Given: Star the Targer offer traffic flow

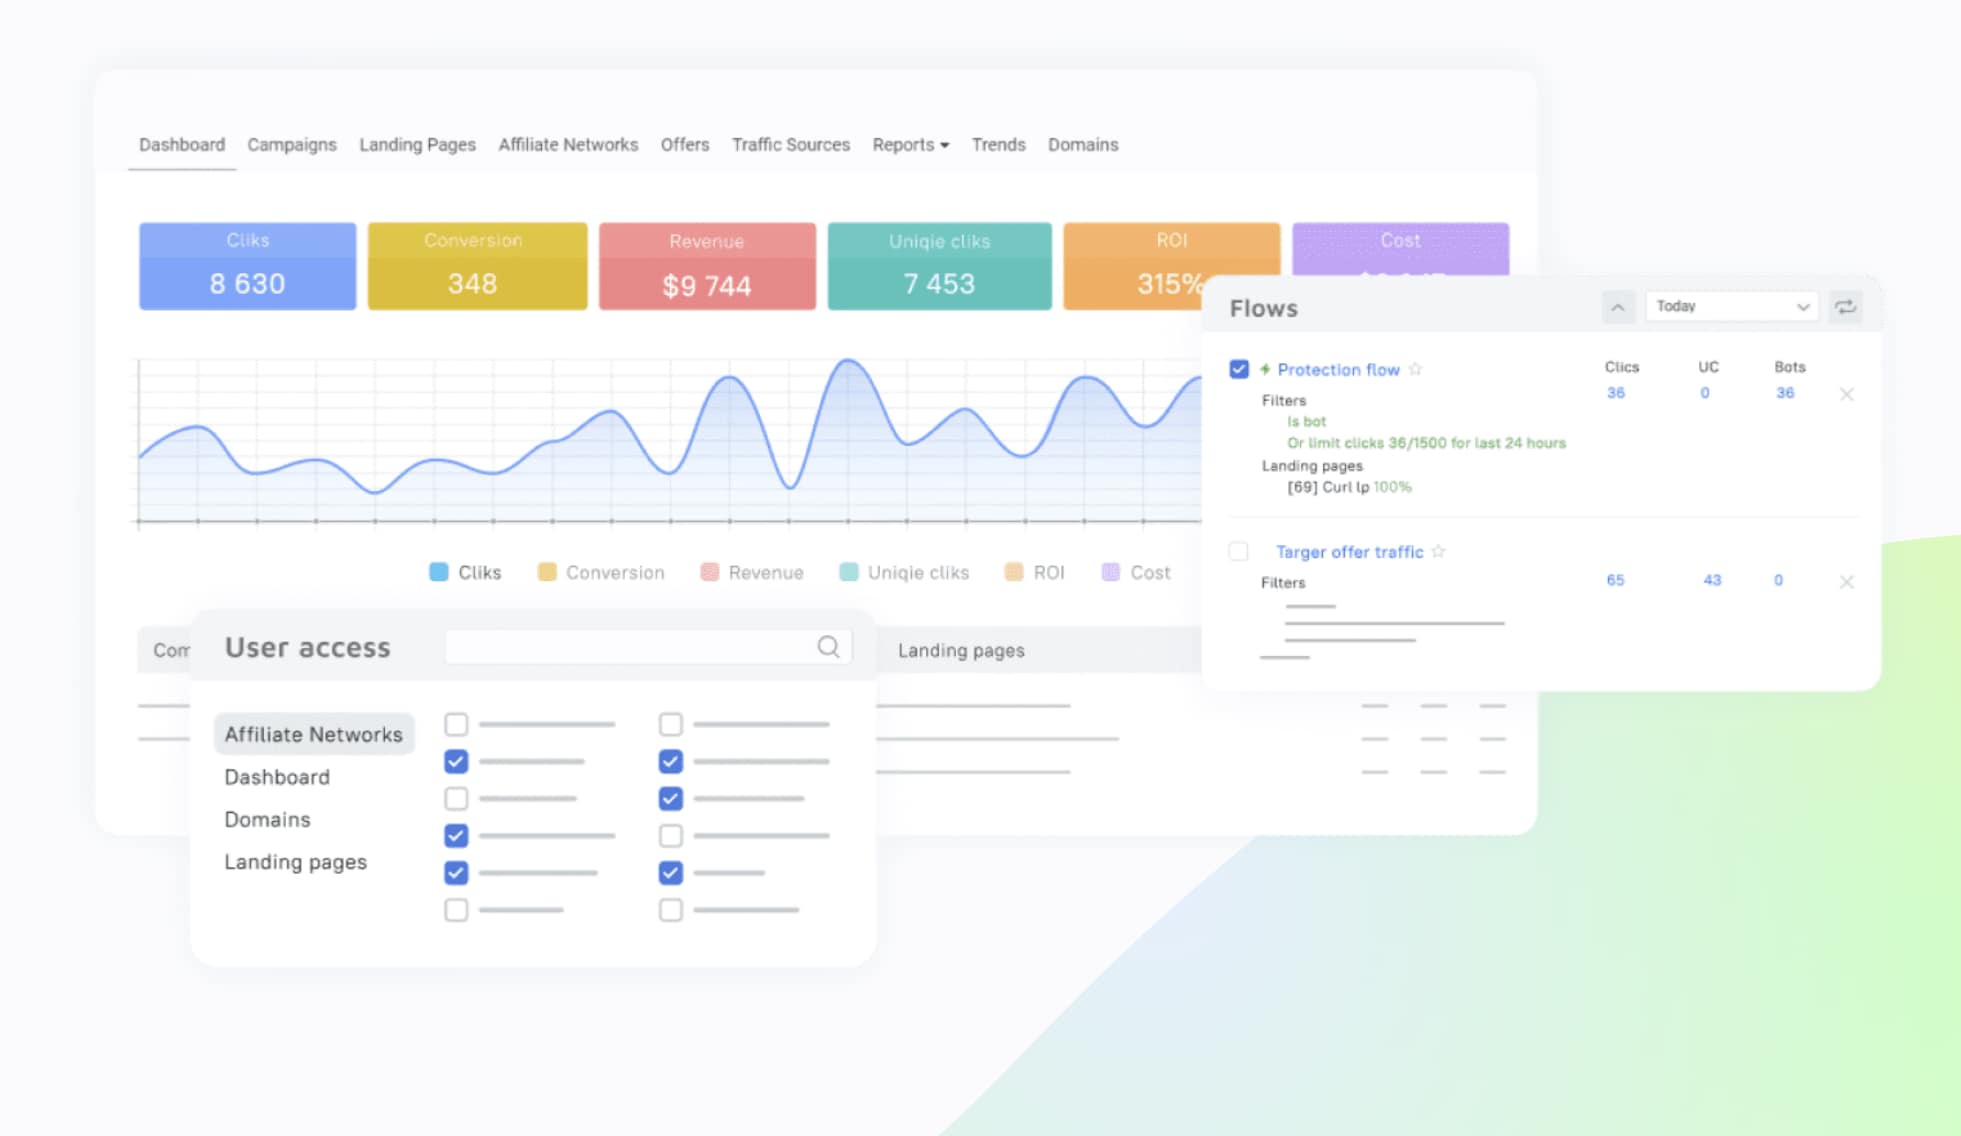Looking at the screenshot, I should (1439, 551).
